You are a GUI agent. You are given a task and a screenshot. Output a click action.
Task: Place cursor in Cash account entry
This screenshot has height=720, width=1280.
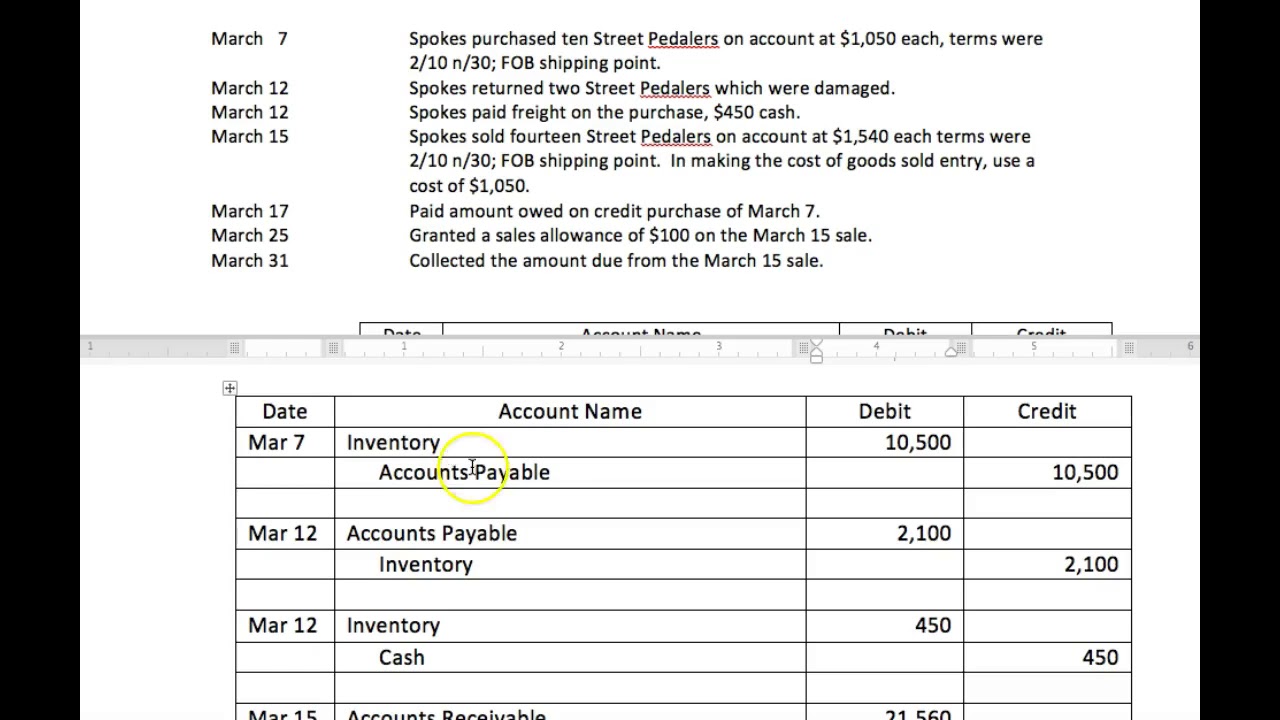[402, 657]
